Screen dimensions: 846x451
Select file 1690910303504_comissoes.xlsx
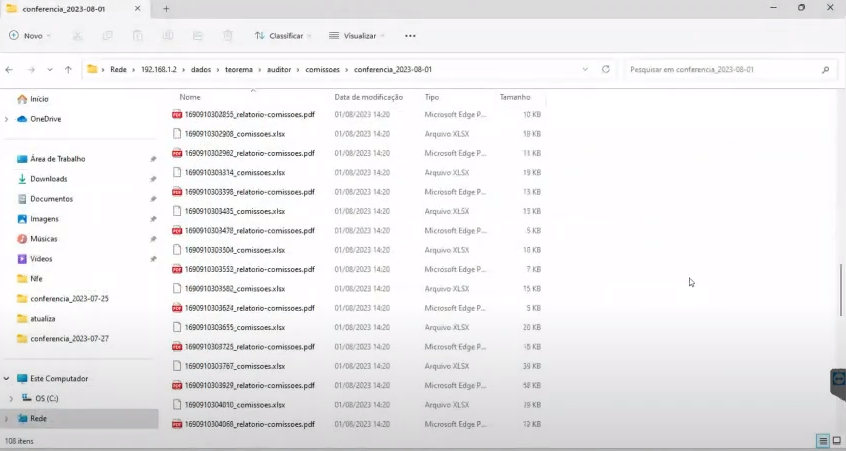(x=235, y=250)
